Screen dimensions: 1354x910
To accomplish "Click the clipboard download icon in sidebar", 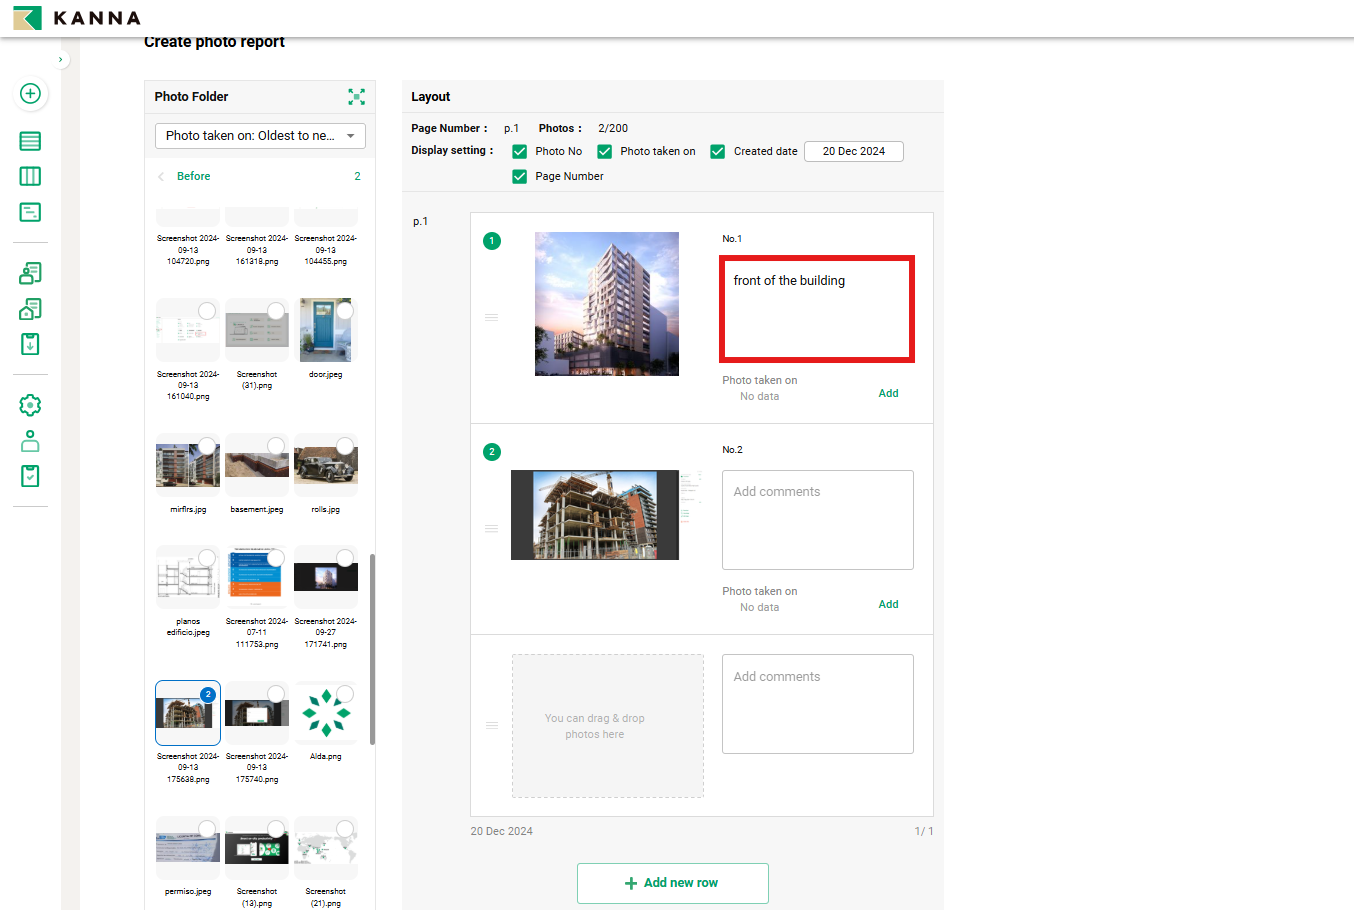I will pyautogui.click(x=30, y=344).
